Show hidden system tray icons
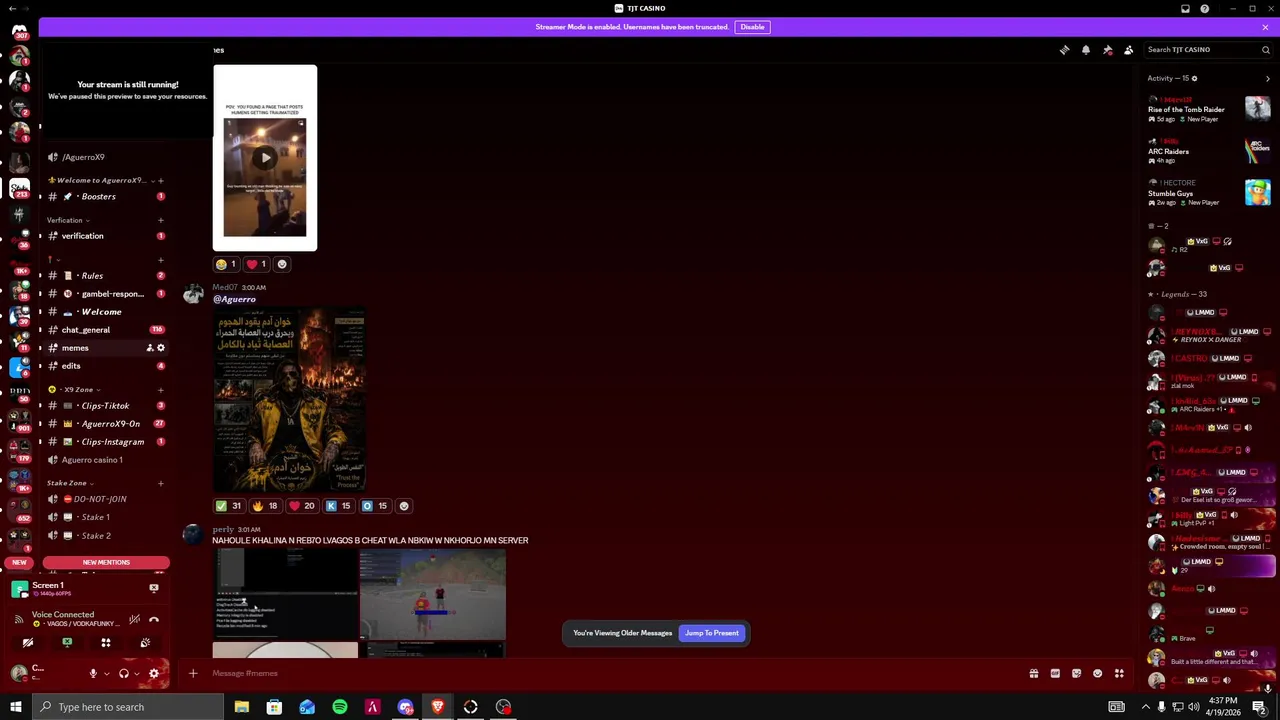The width and height of the screenshot is (1280, 720). [1146, 707]
